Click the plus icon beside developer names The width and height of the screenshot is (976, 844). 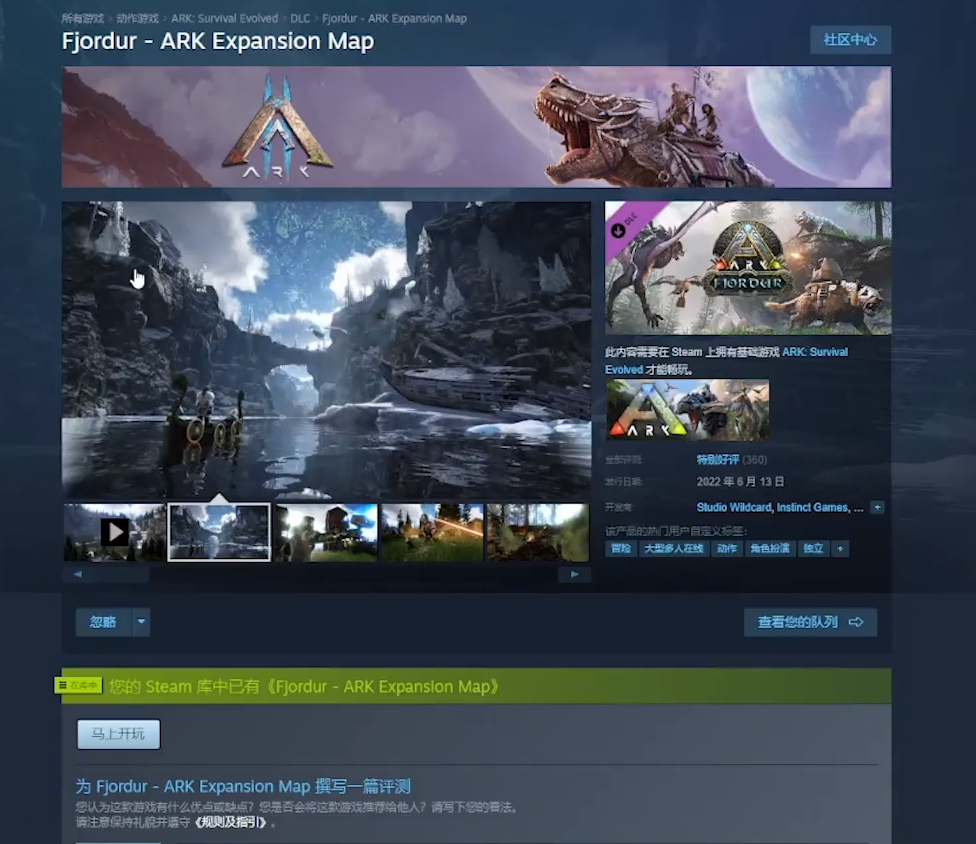[877, 508]
